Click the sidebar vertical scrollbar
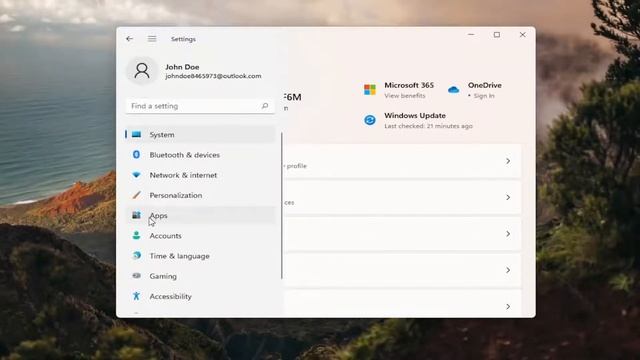This screenshot has width=640, height=360. (x=282, y=205)
